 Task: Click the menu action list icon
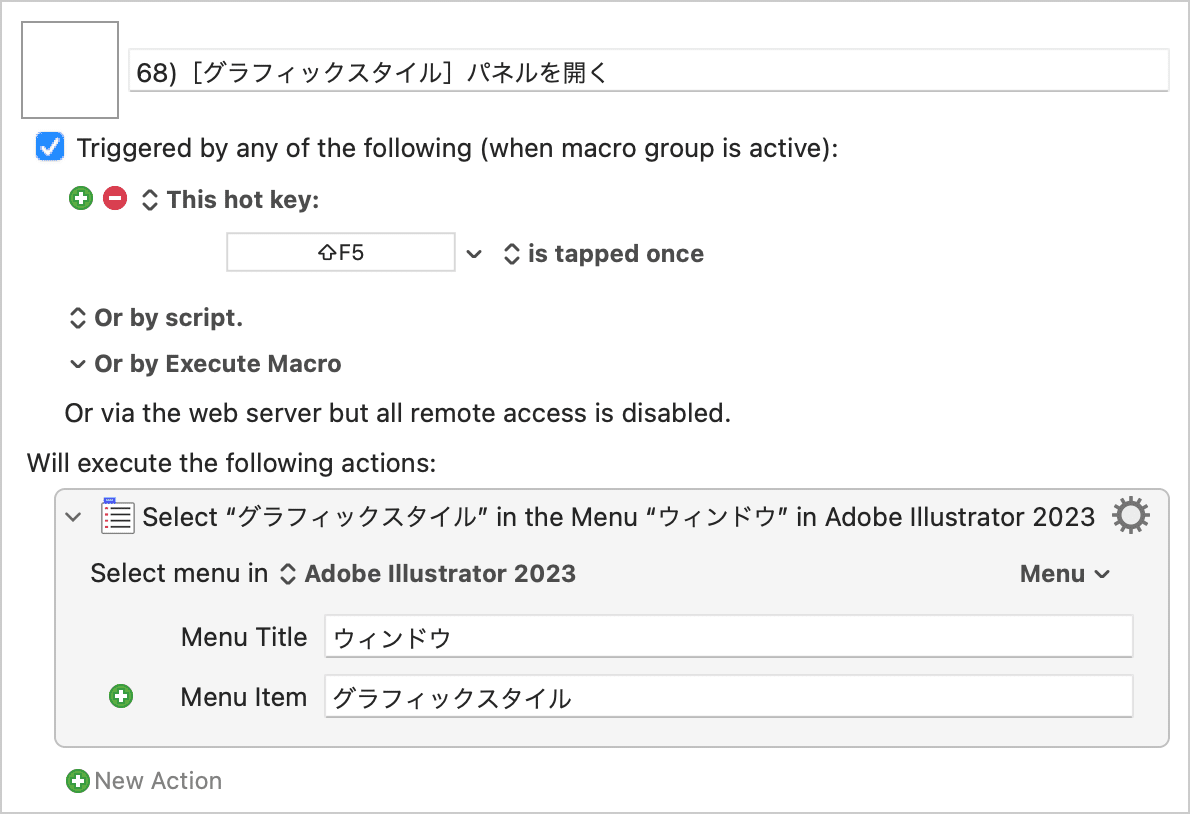(x=118, y=516)
